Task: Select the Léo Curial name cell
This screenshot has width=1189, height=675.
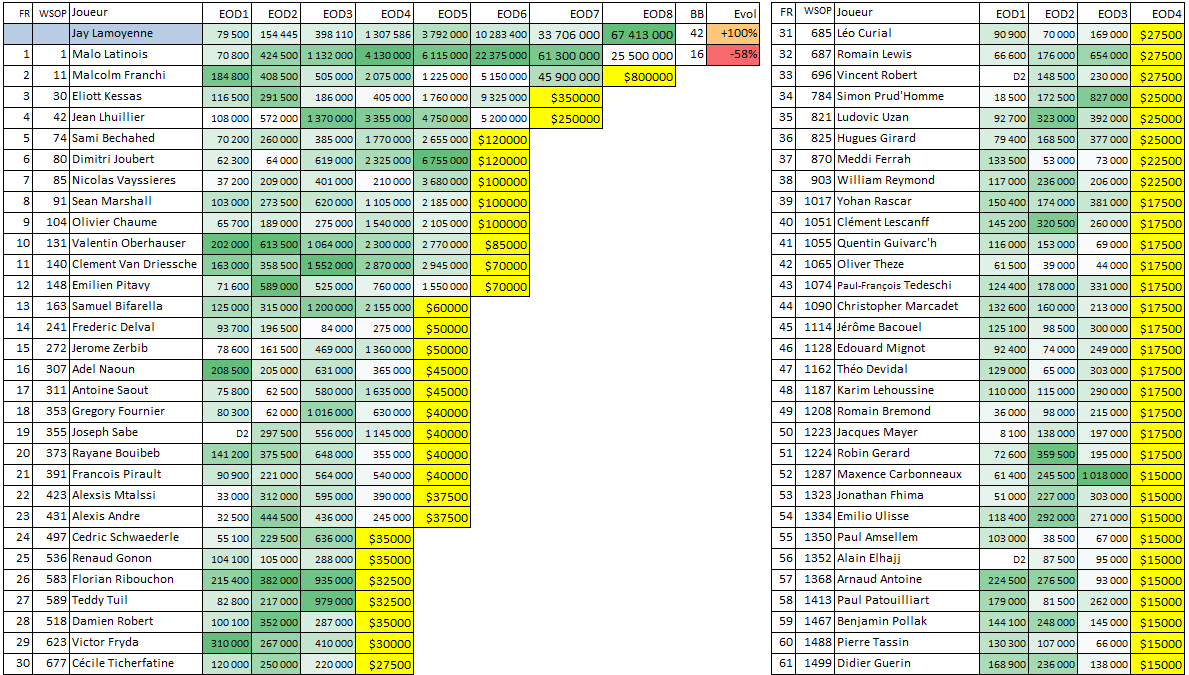Action: pyautogui.click(x=906, y=34)
